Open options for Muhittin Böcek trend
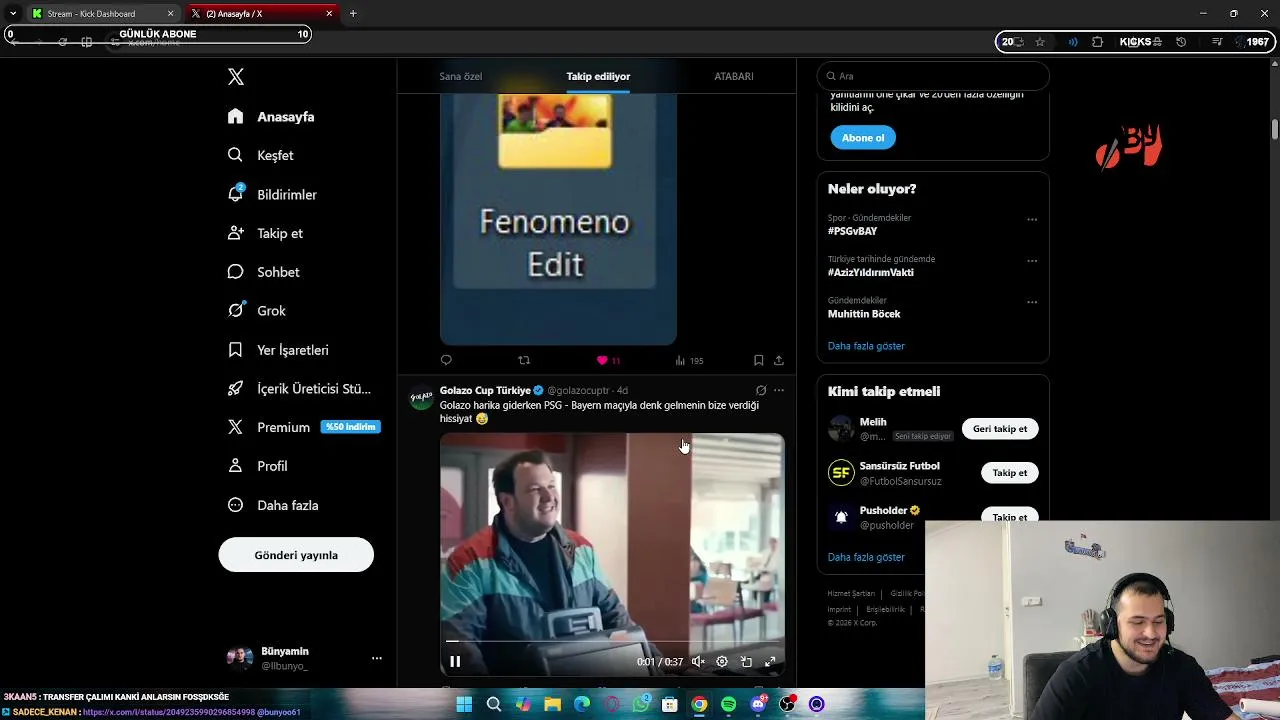Image resolution: width=1280 pixels, height=720 pixels. pos(1032,301)
